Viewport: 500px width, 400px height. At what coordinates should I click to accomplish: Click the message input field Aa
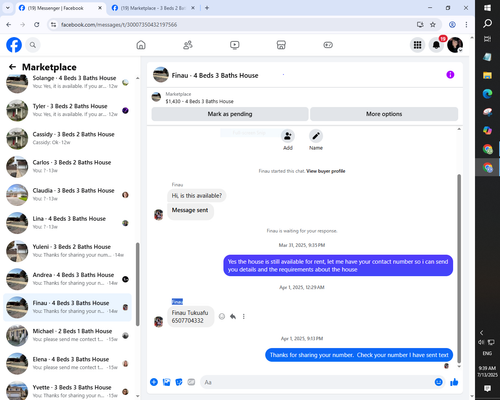coord(317,382)
